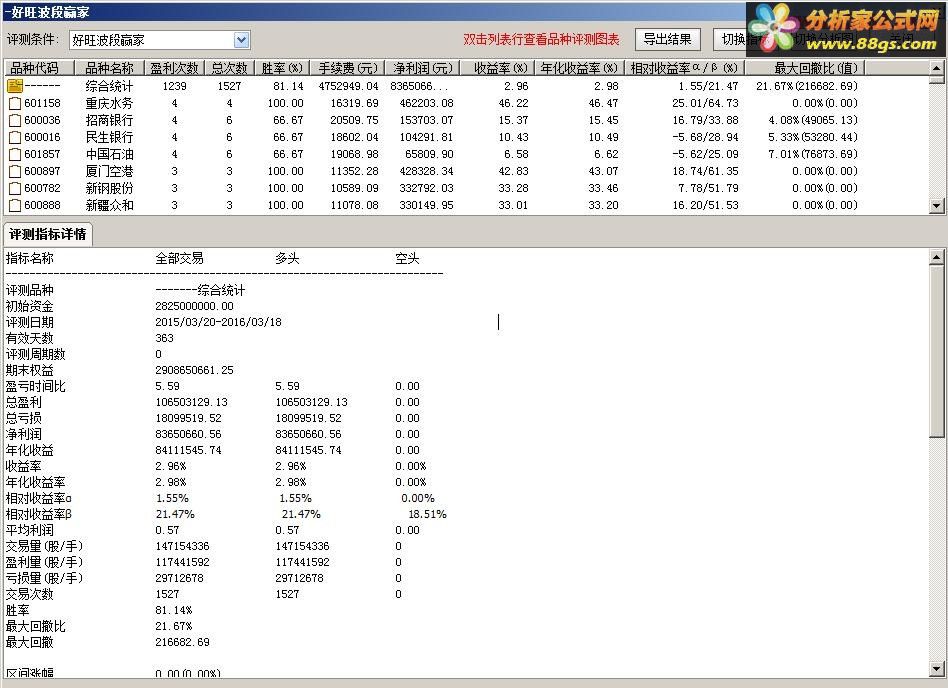Screen dimensions: 948x688
Task: Sort by the 收益率(%) column header
Action: pyautogui.click(x=498, y=68)
